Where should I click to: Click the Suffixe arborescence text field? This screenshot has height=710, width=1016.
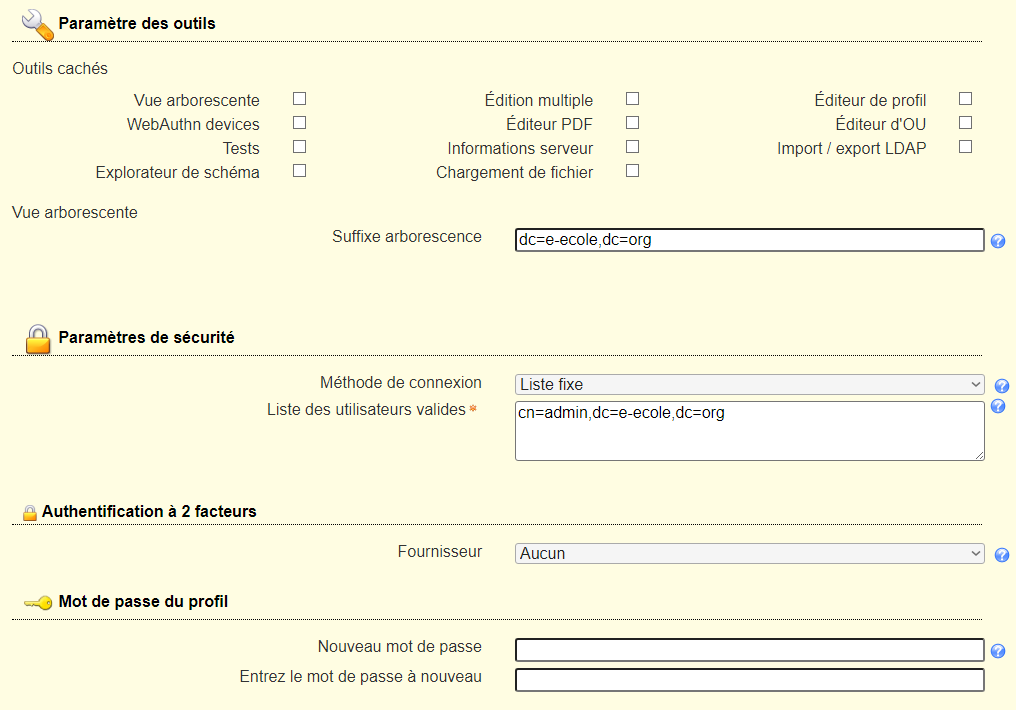click(x=749, y=240)
